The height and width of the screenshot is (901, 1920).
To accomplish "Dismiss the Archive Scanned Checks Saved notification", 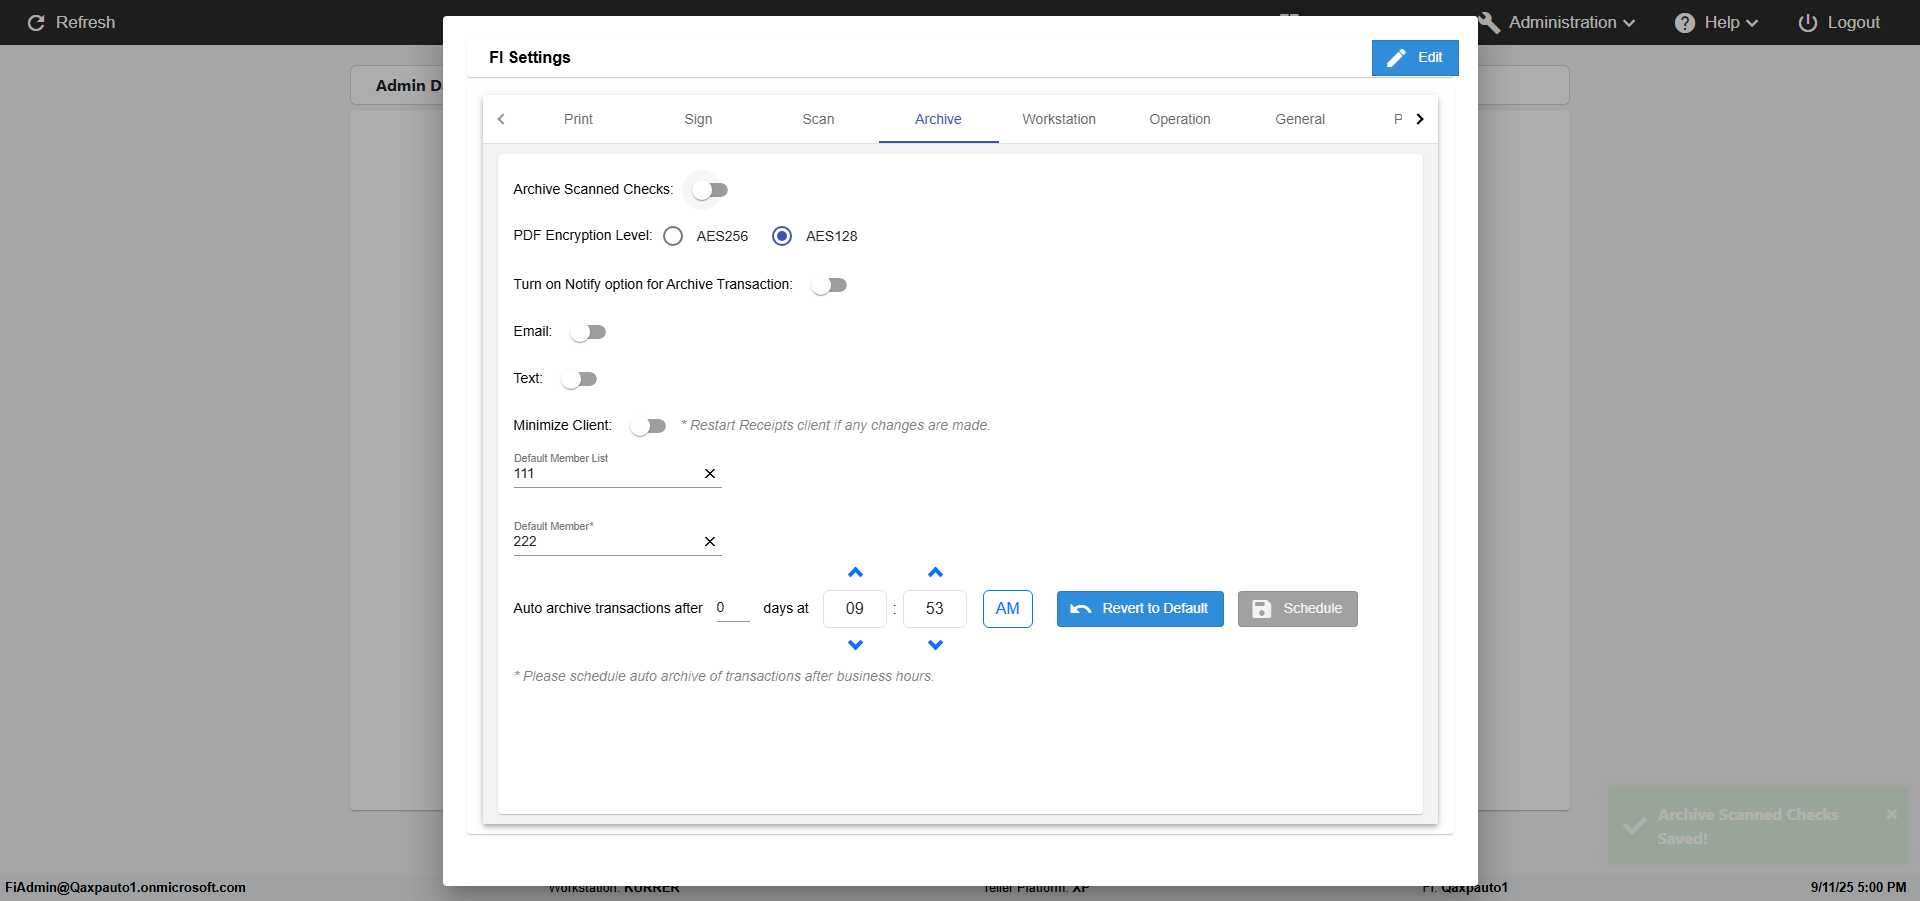I will 1891,814.
